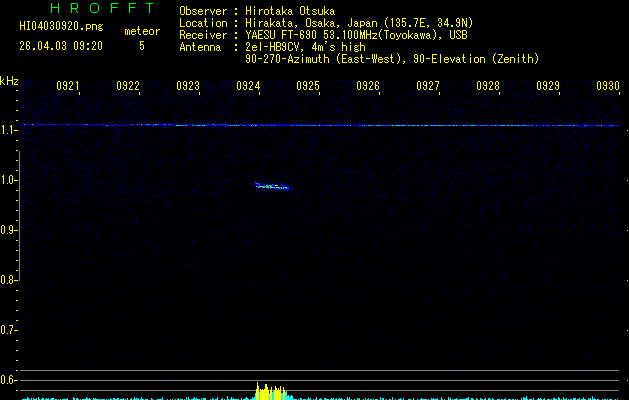Click the HROFFT title text
This screenshot has width=629, height=400.
click(x=102, y=8)
